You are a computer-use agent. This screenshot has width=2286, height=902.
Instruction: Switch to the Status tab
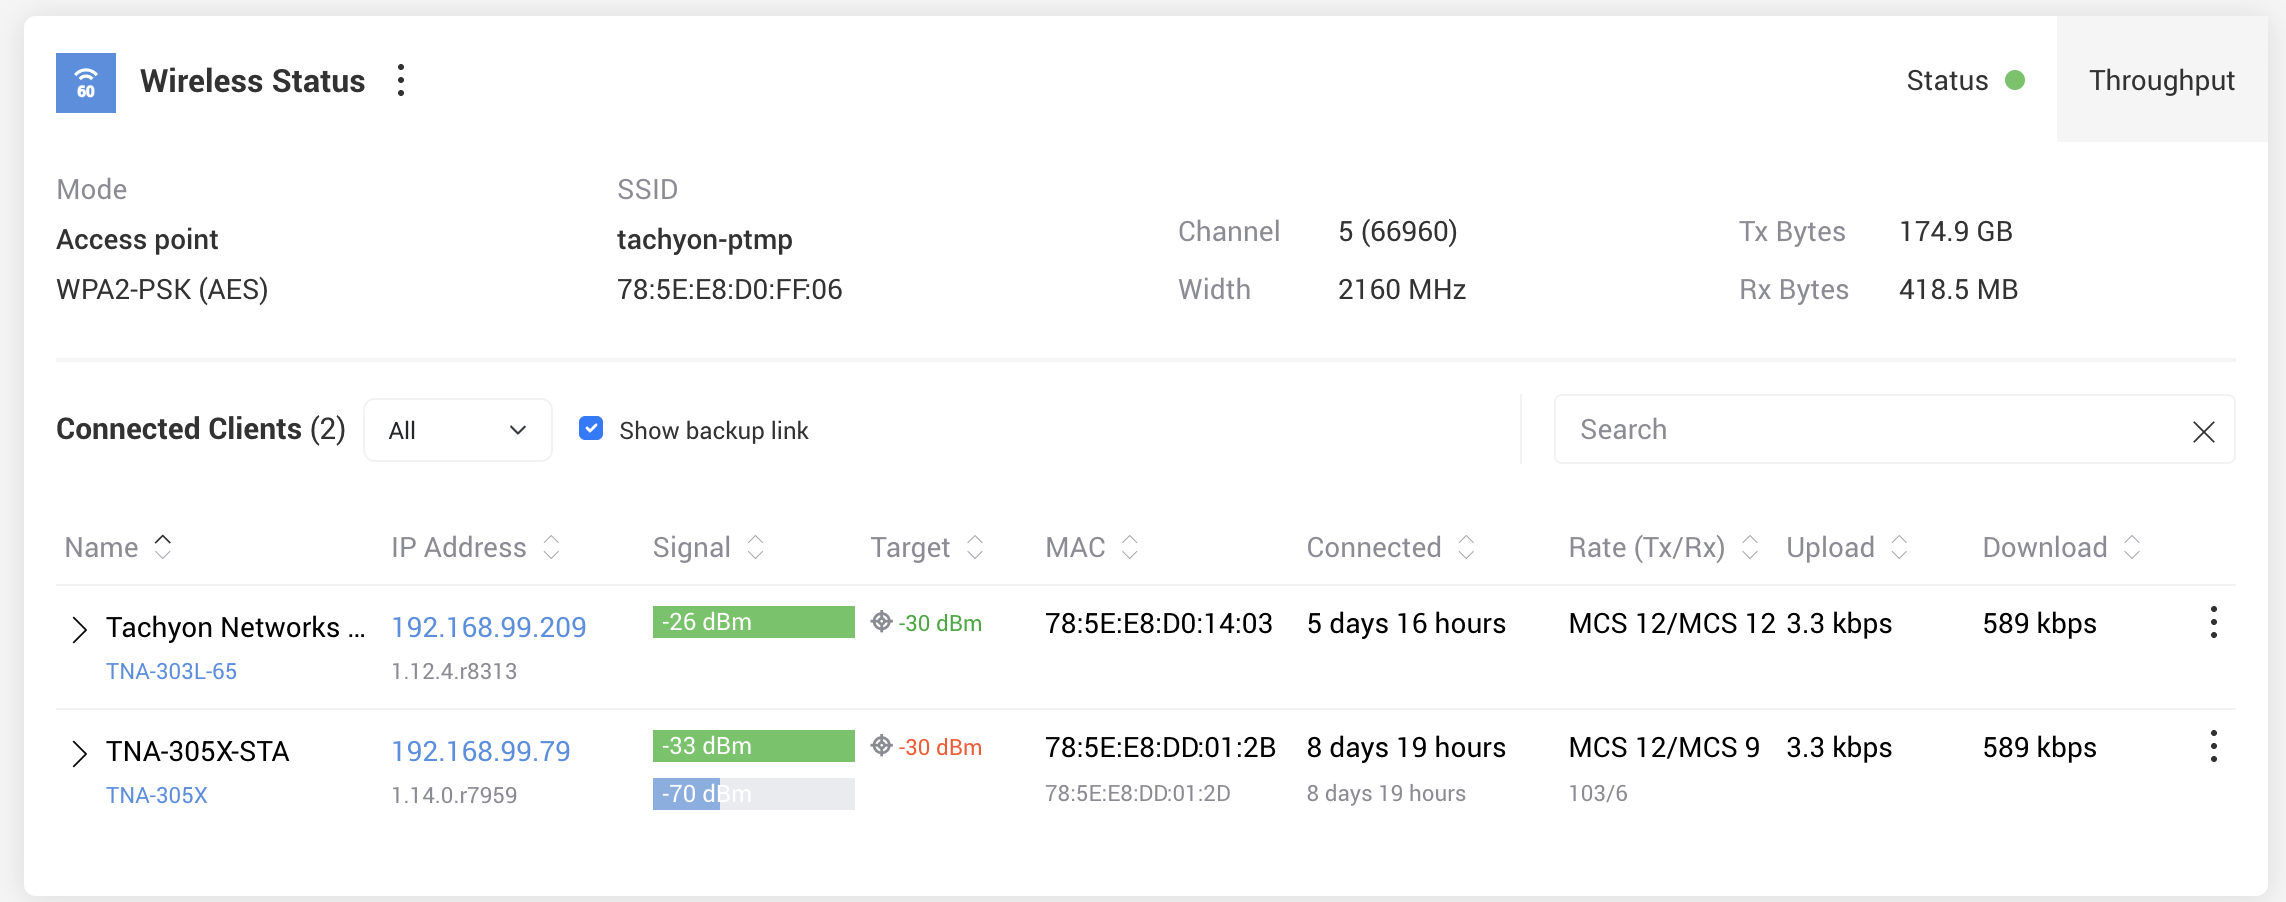point(1965,80)
